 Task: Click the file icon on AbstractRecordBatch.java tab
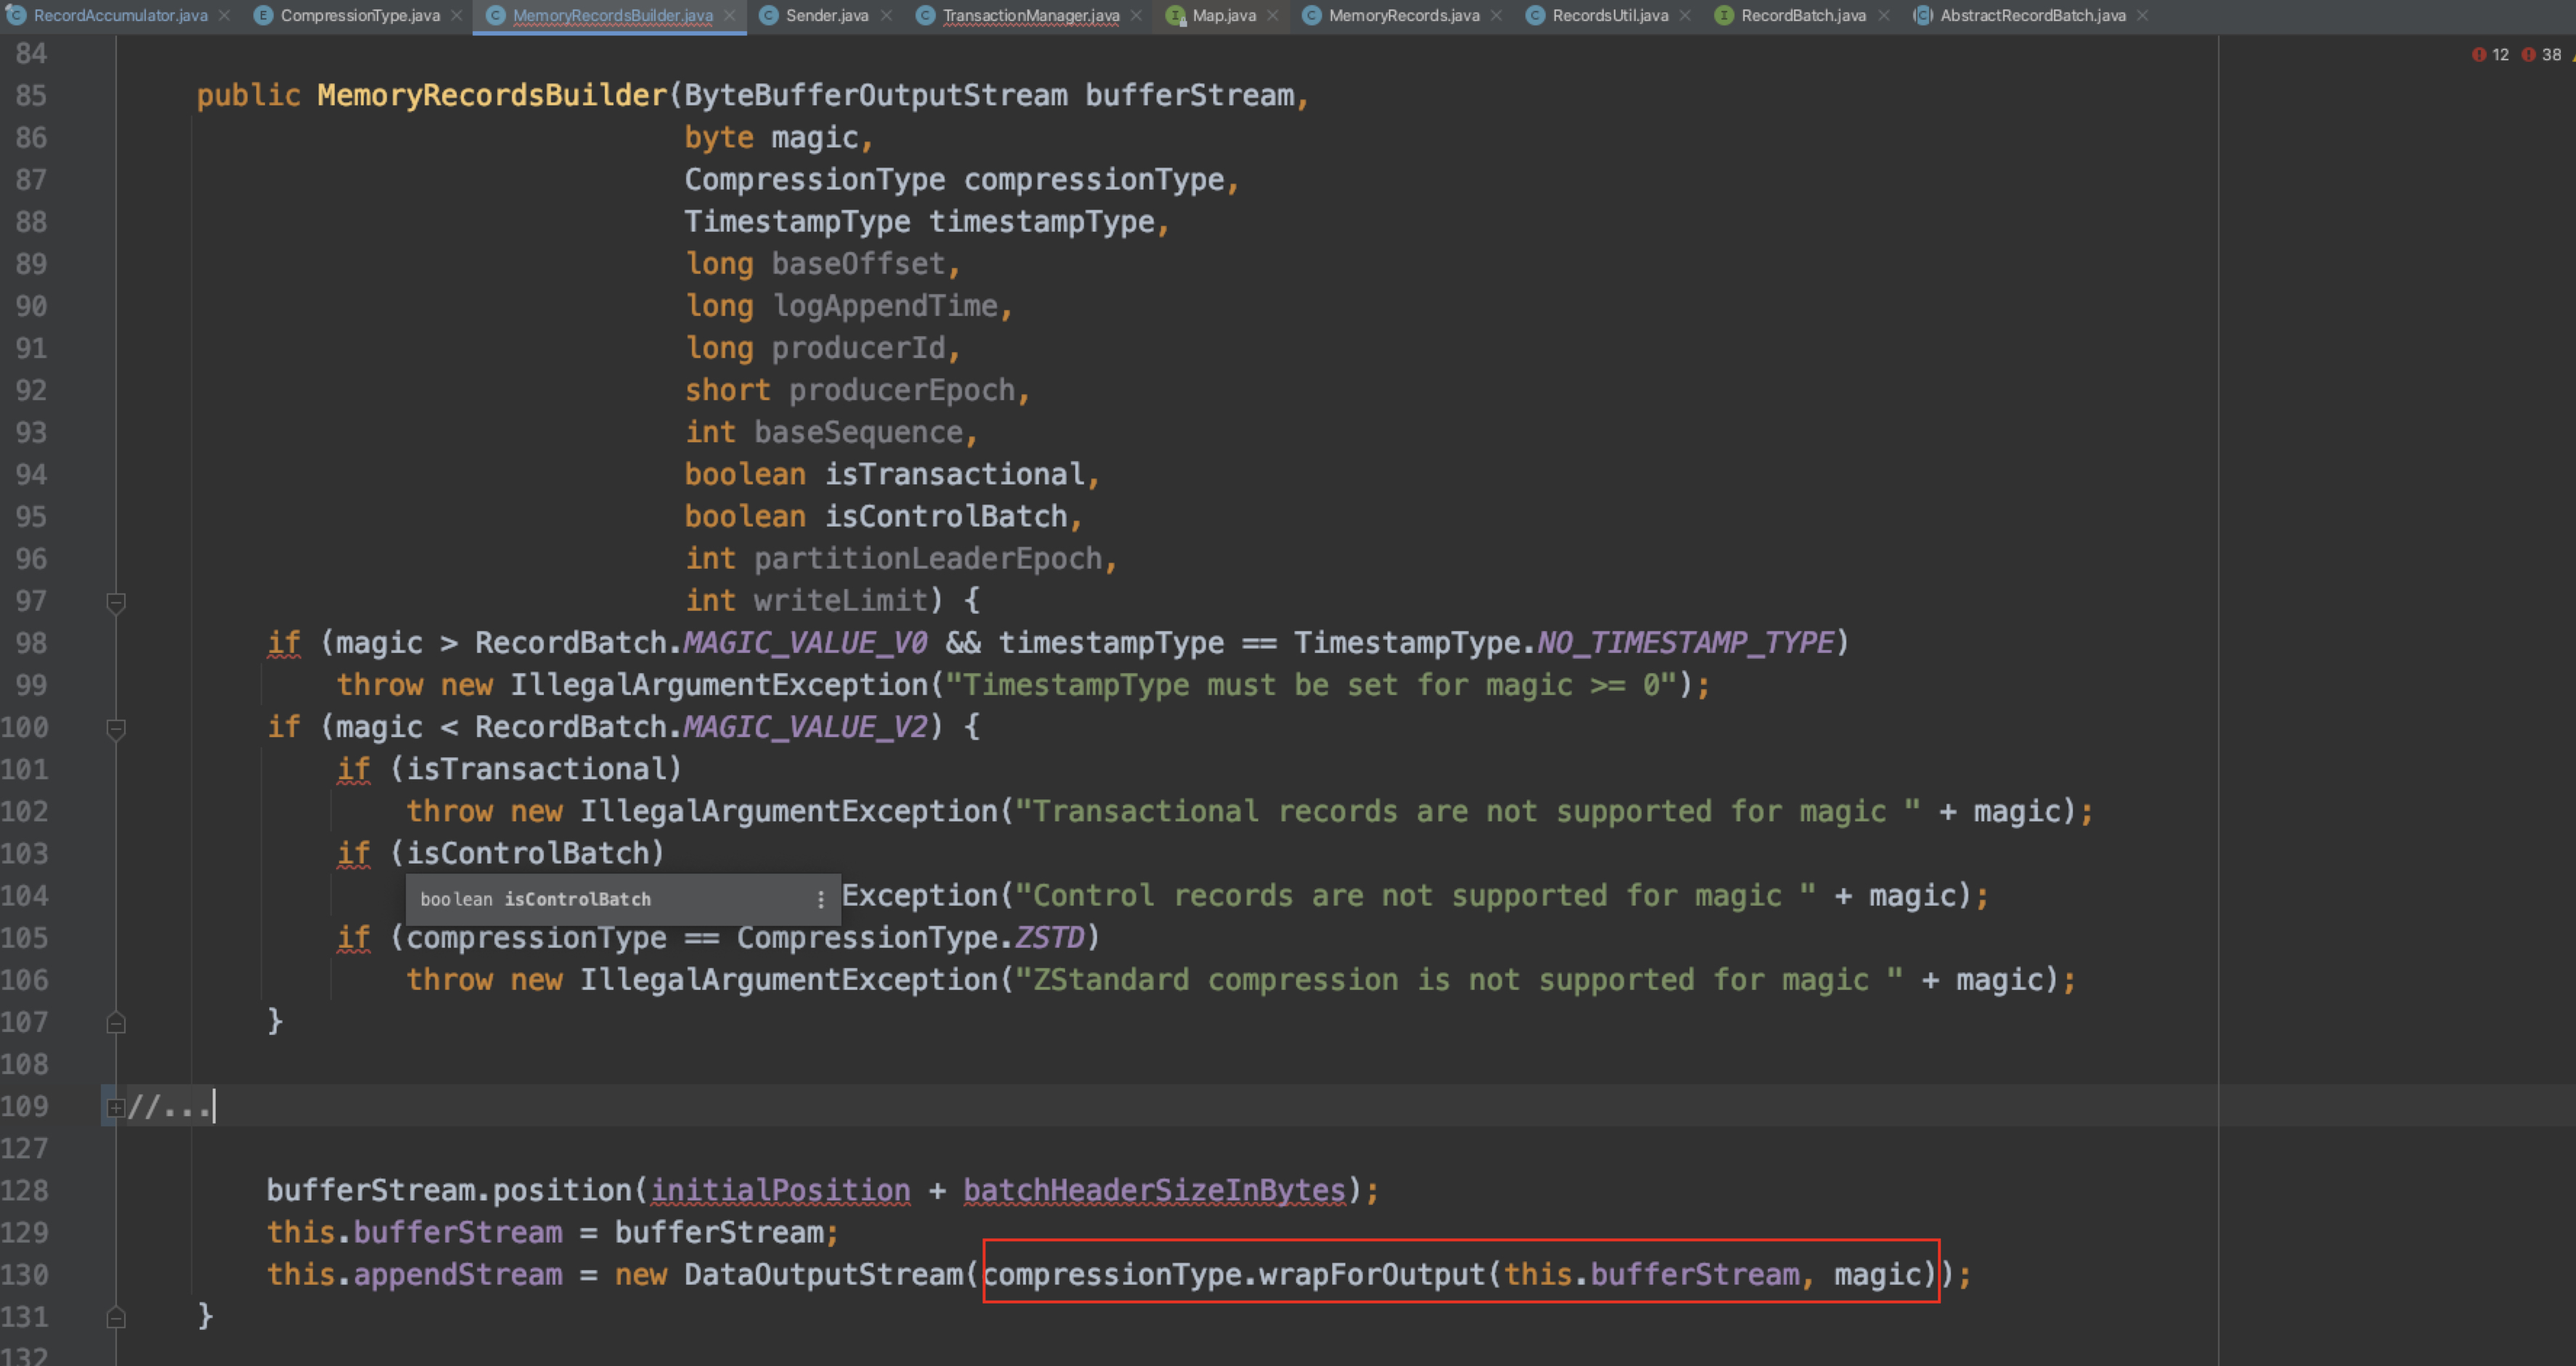[1922, 15]
